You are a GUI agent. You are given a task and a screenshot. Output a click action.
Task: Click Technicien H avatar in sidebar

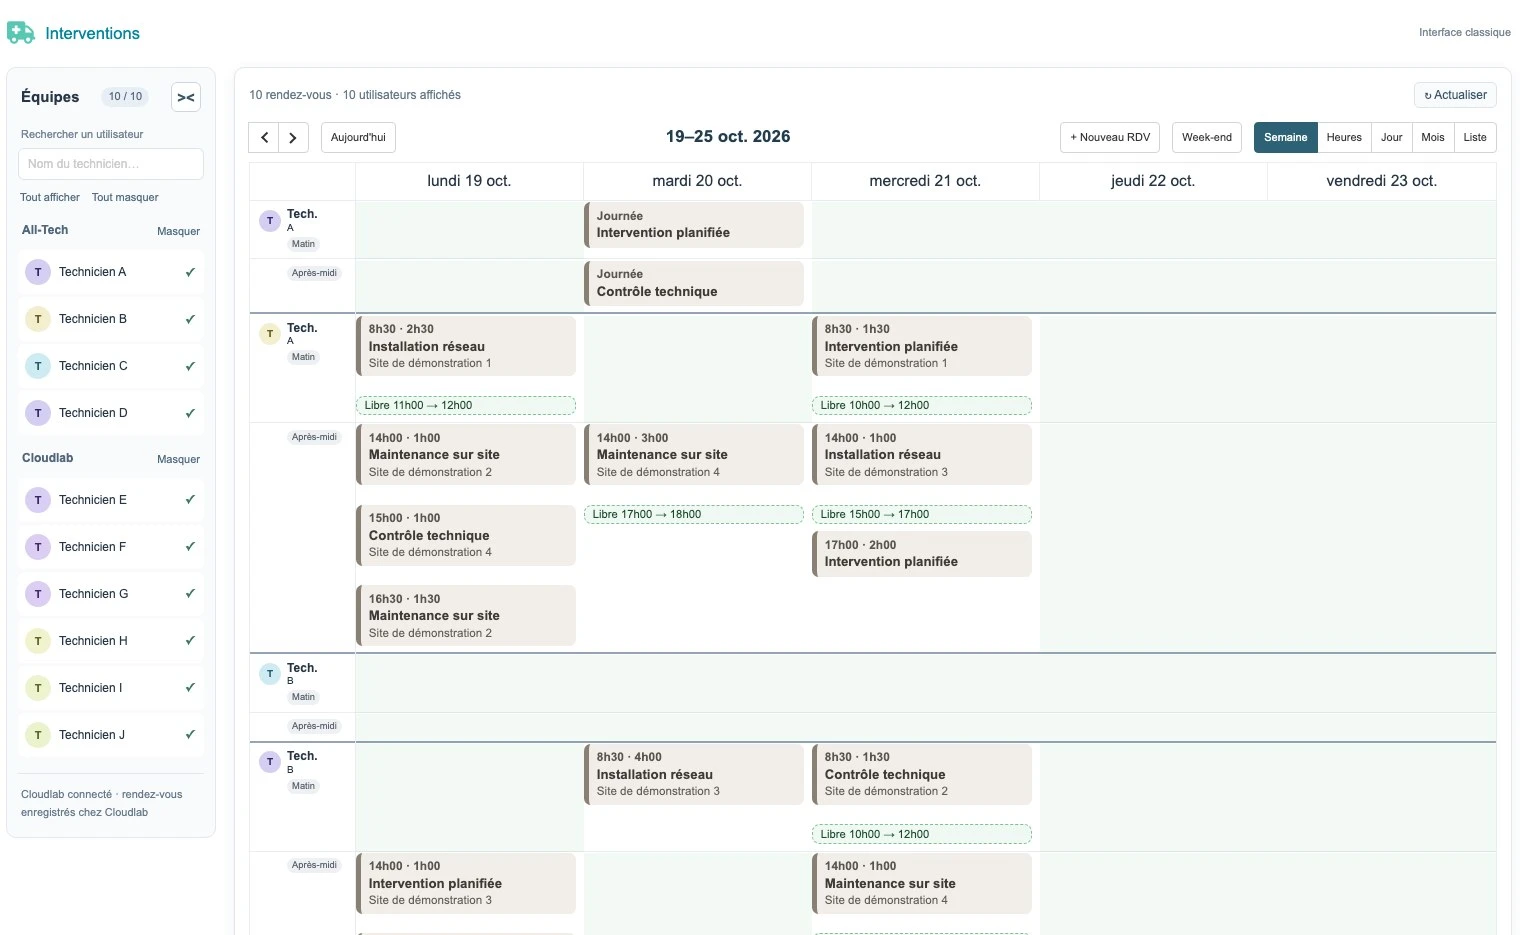38,641
